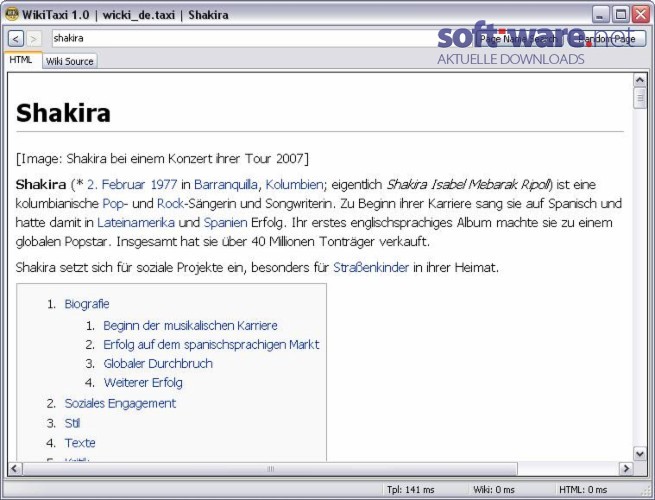This screenshot has width=655, height=500.
Task: Close the WikiTaxi window
Action: click(x=641, y=15)
